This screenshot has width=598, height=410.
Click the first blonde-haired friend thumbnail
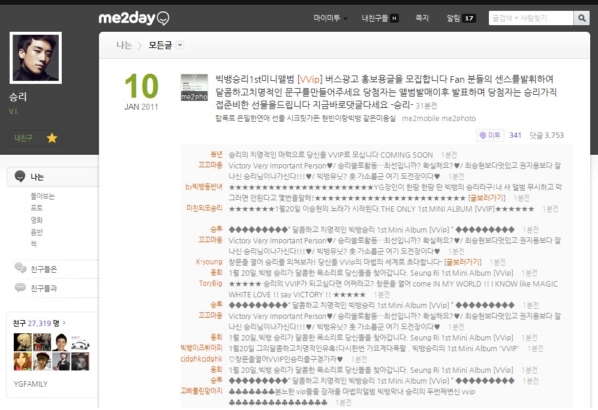(23, 342)
